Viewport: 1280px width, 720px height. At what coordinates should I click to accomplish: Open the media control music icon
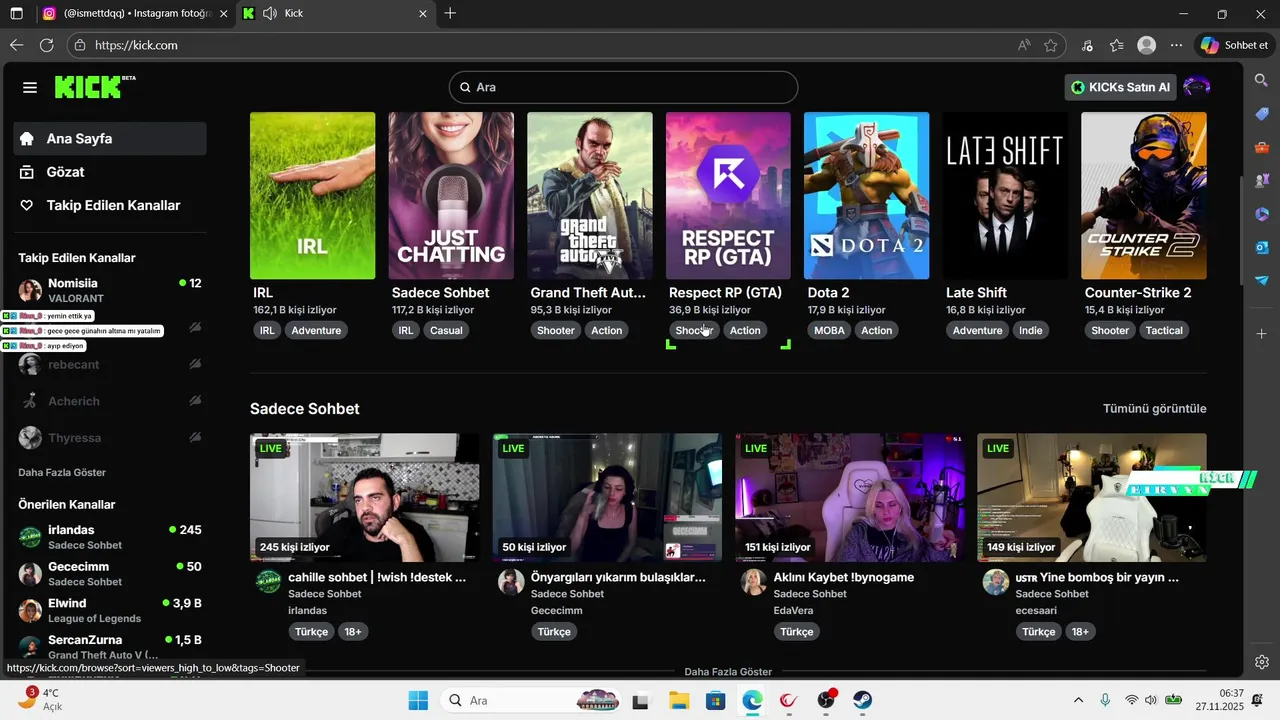(x=1087, y=45)
